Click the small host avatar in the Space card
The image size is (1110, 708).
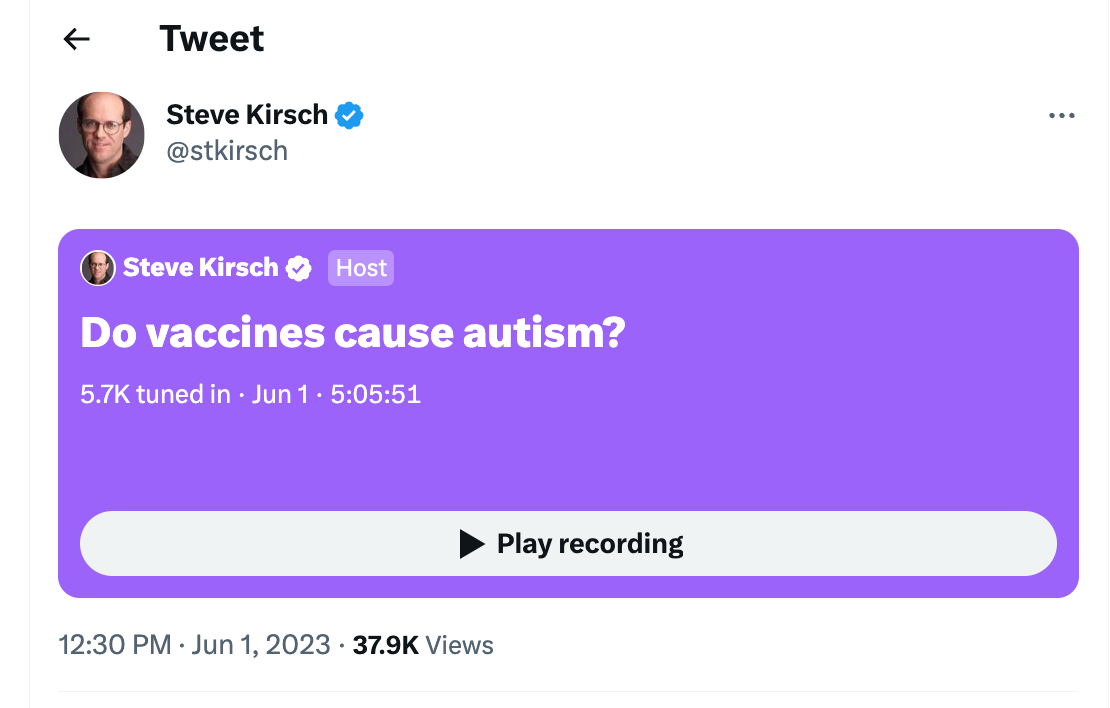[98, 268]
